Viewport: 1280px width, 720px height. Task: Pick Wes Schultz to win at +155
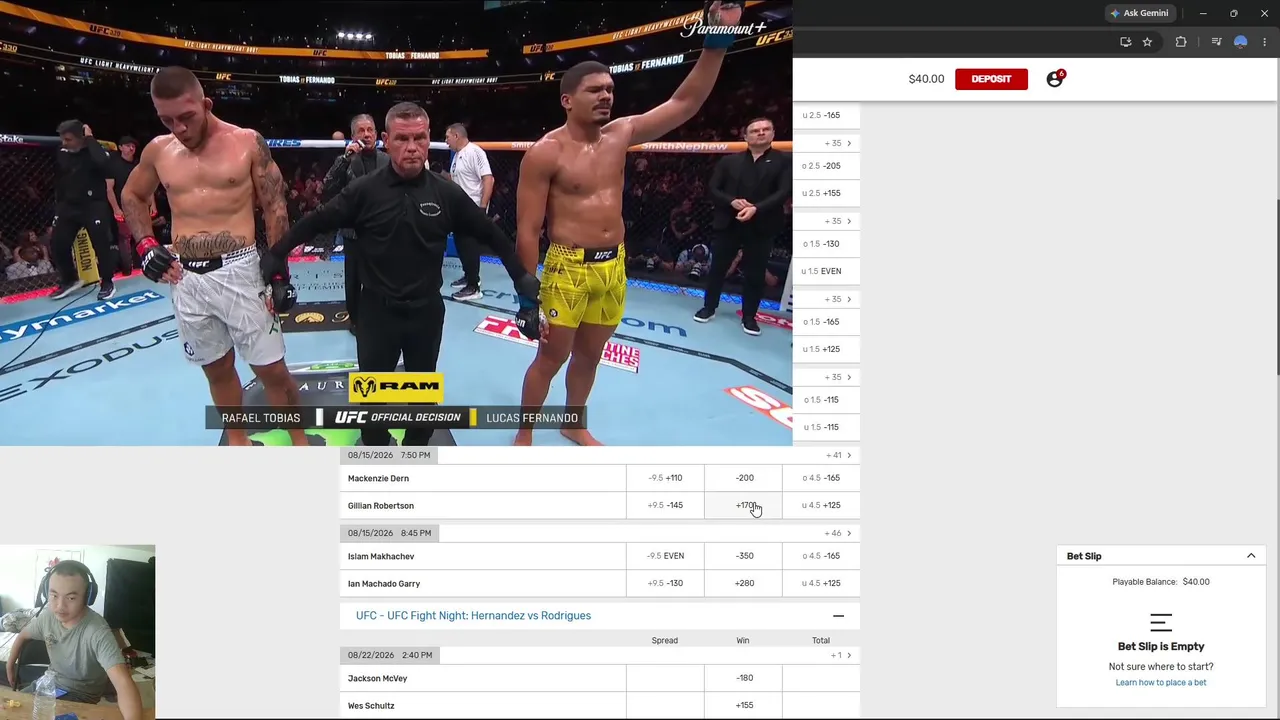point(744,705)
